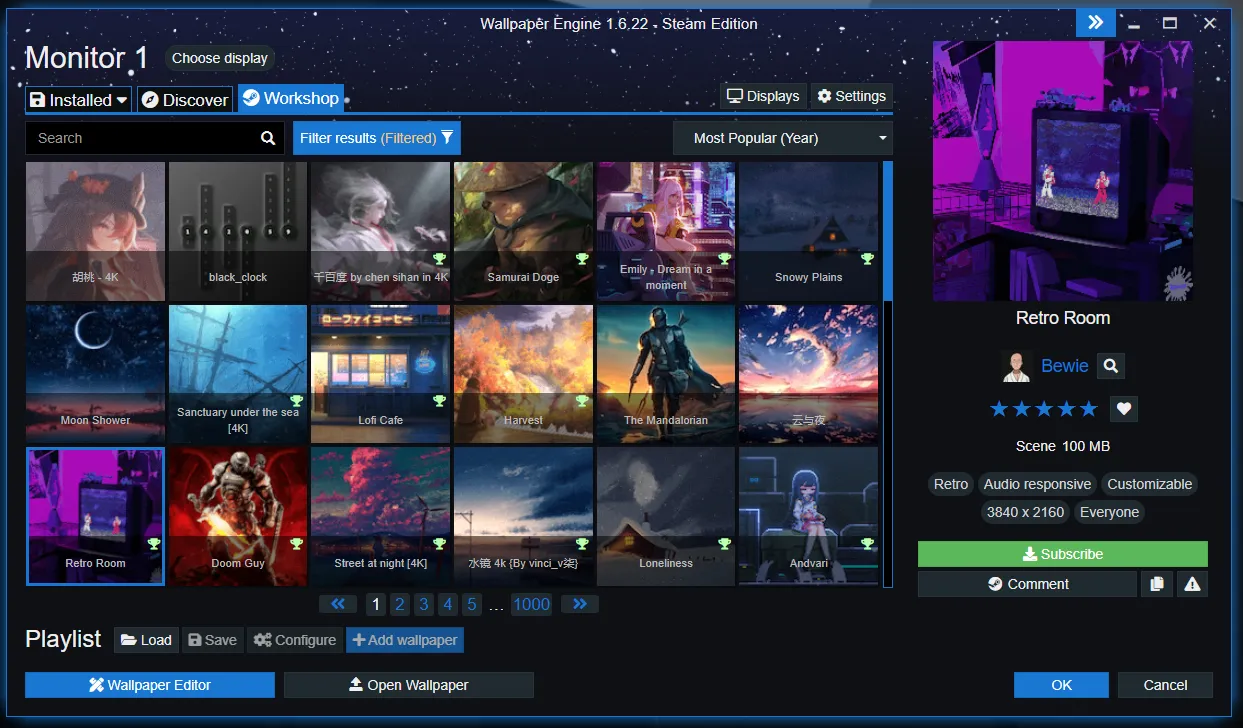Select the Moon Shower wallpaper
Viewport: 1243px width, 728px height.
[x=95, y=374]
